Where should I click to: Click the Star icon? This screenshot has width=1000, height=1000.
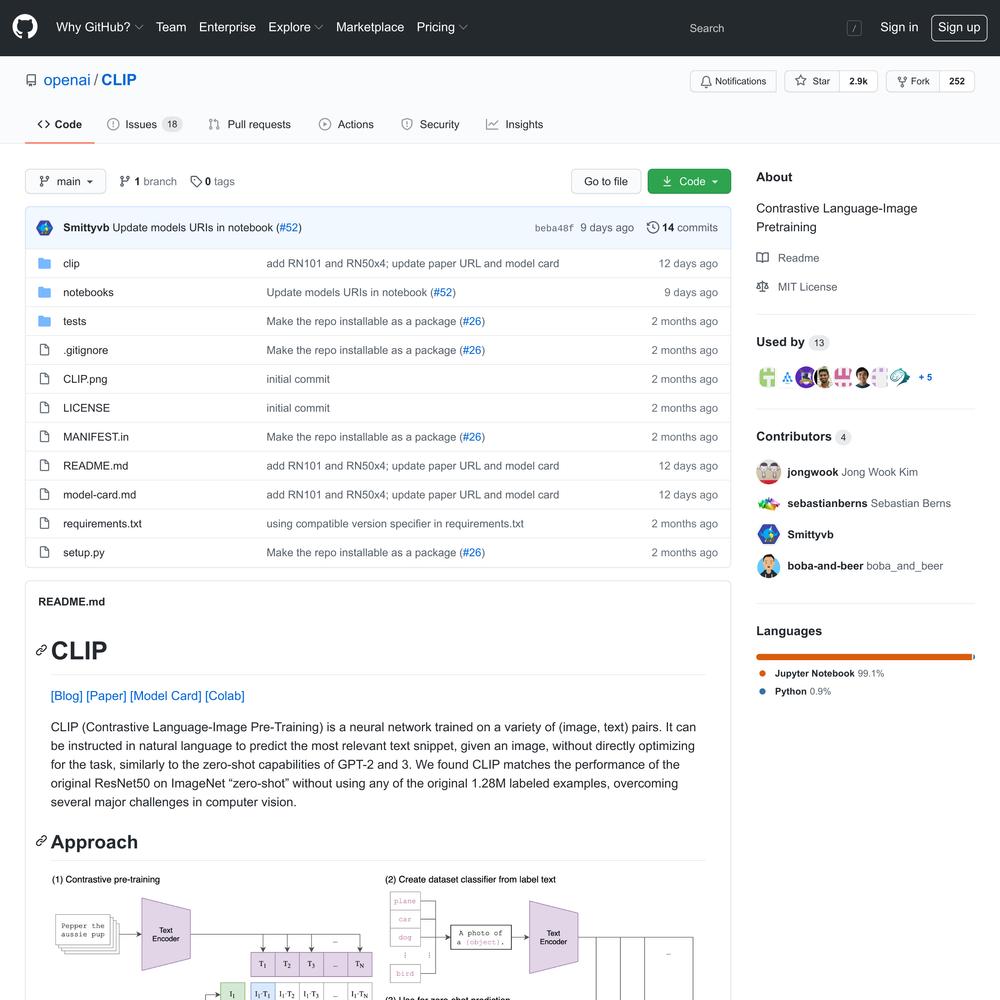point(800,81)
